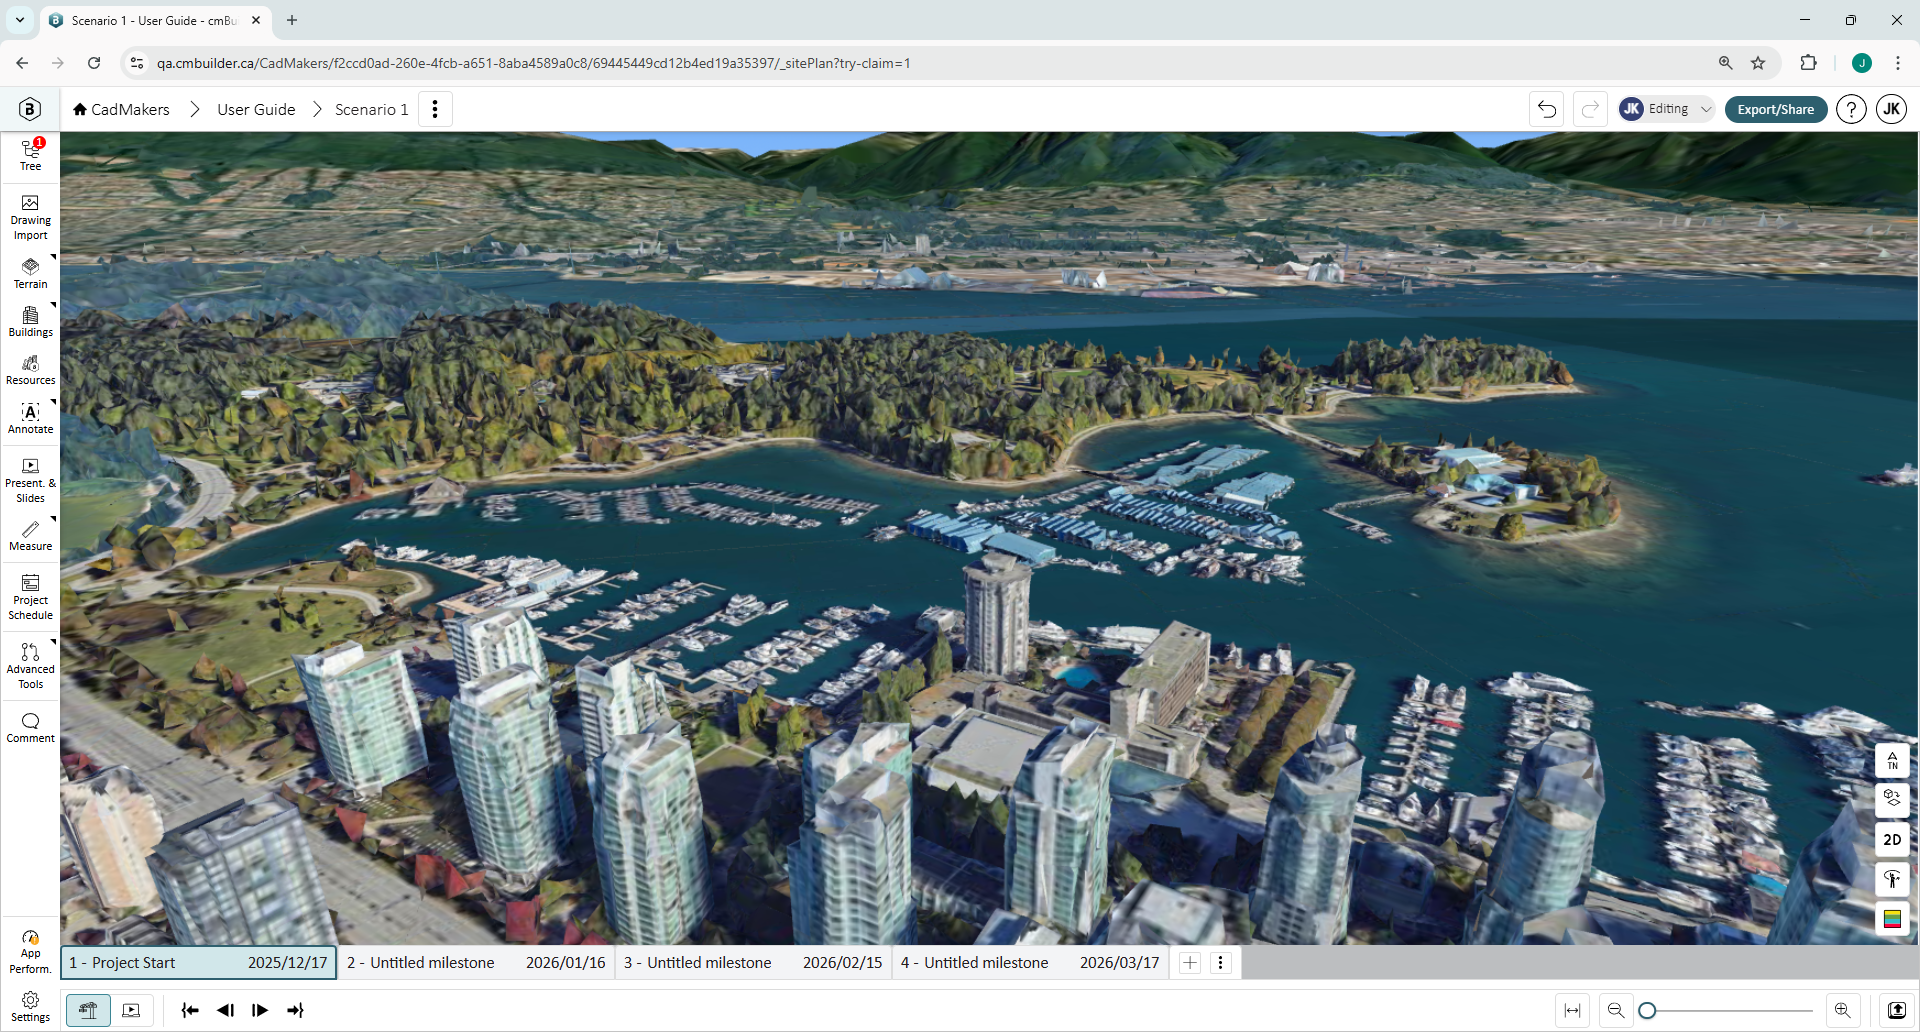1920x1032 pixels.
Task: Open the help question mark
Action: [x=1851, y=109]
